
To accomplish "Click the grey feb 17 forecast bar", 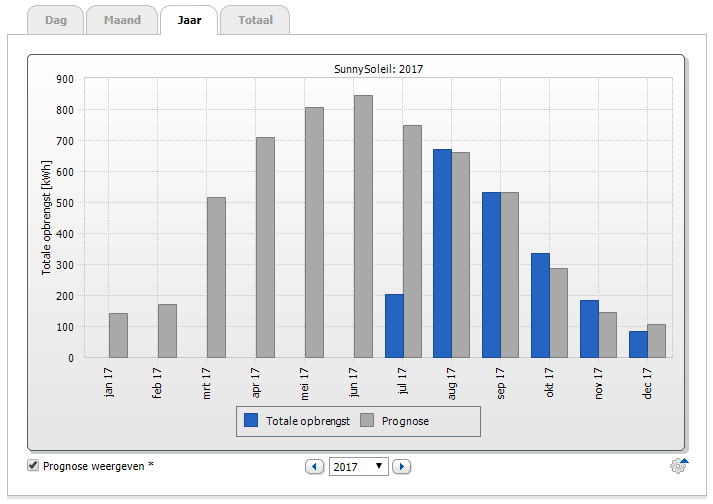I will (x=167, y=331).
